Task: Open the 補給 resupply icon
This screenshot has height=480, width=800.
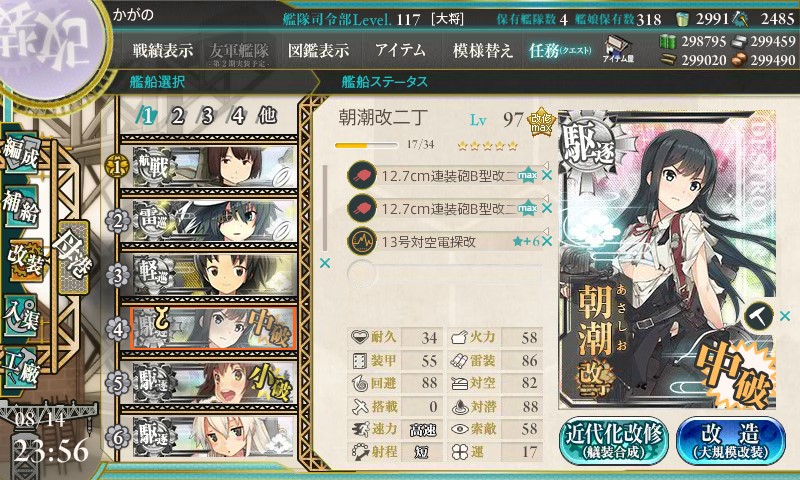Action: (x=20, y=207)
